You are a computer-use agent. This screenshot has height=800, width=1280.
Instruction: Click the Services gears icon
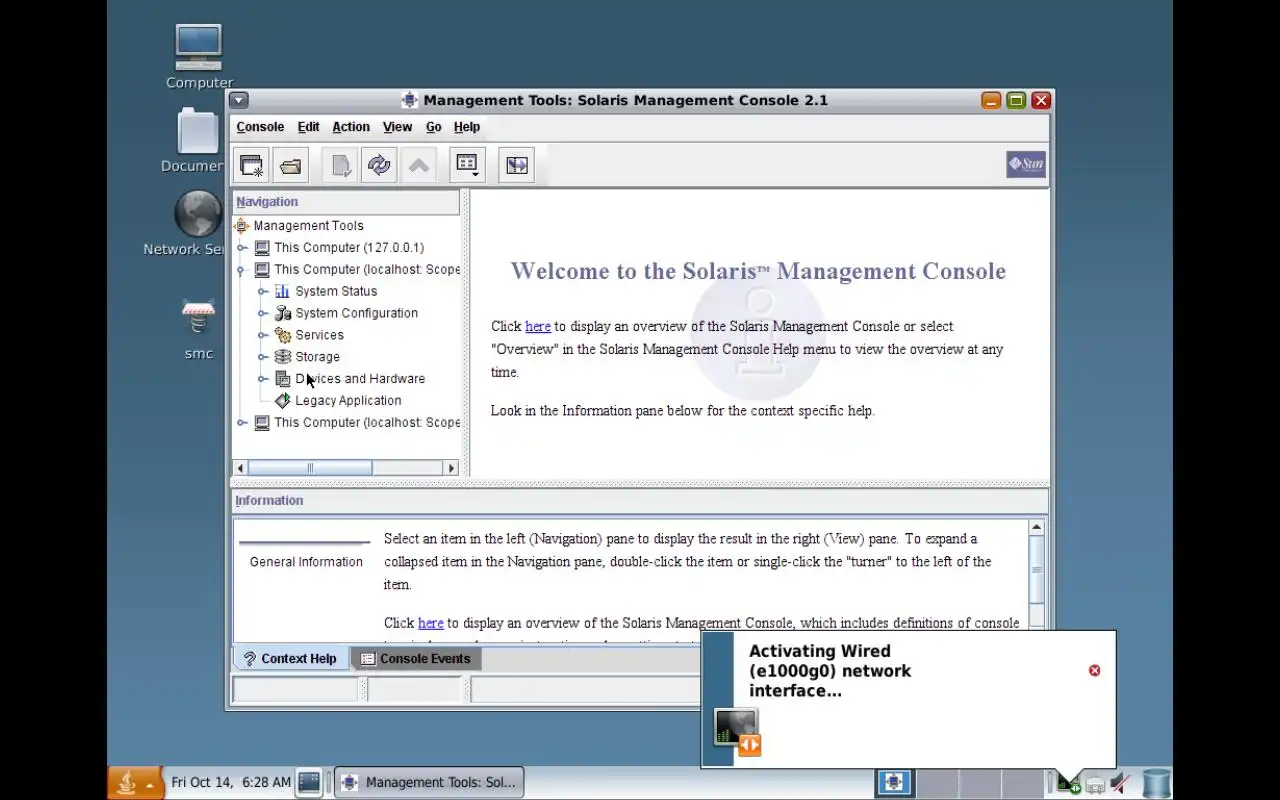pyautogui.click(x=282, y=335)
